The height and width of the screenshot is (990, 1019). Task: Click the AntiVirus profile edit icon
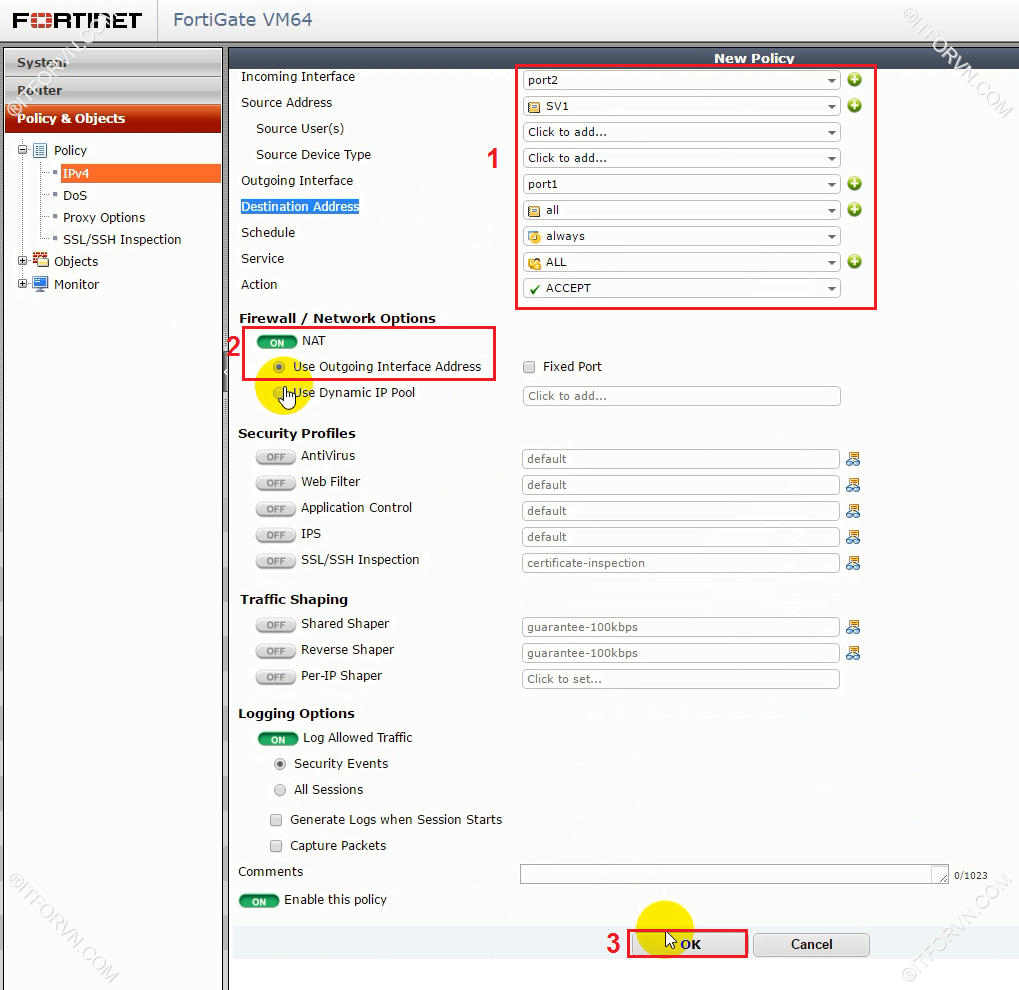853,459
